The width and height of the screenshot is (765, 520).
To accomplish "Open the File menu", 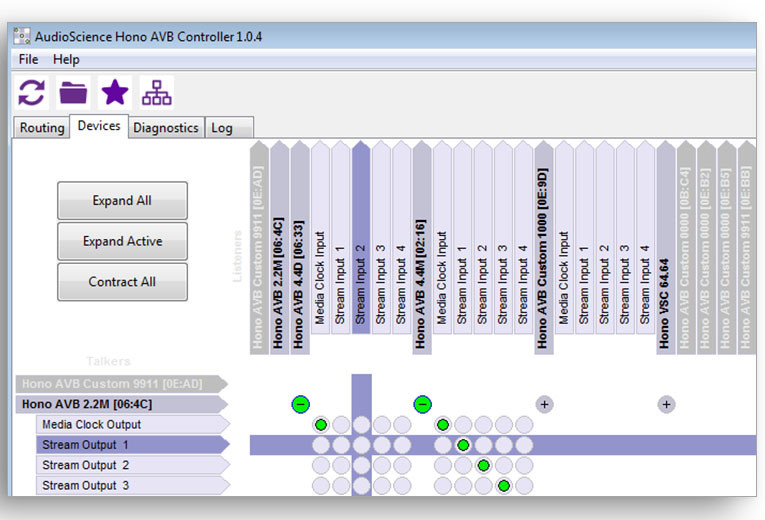I will click(28, 59).
